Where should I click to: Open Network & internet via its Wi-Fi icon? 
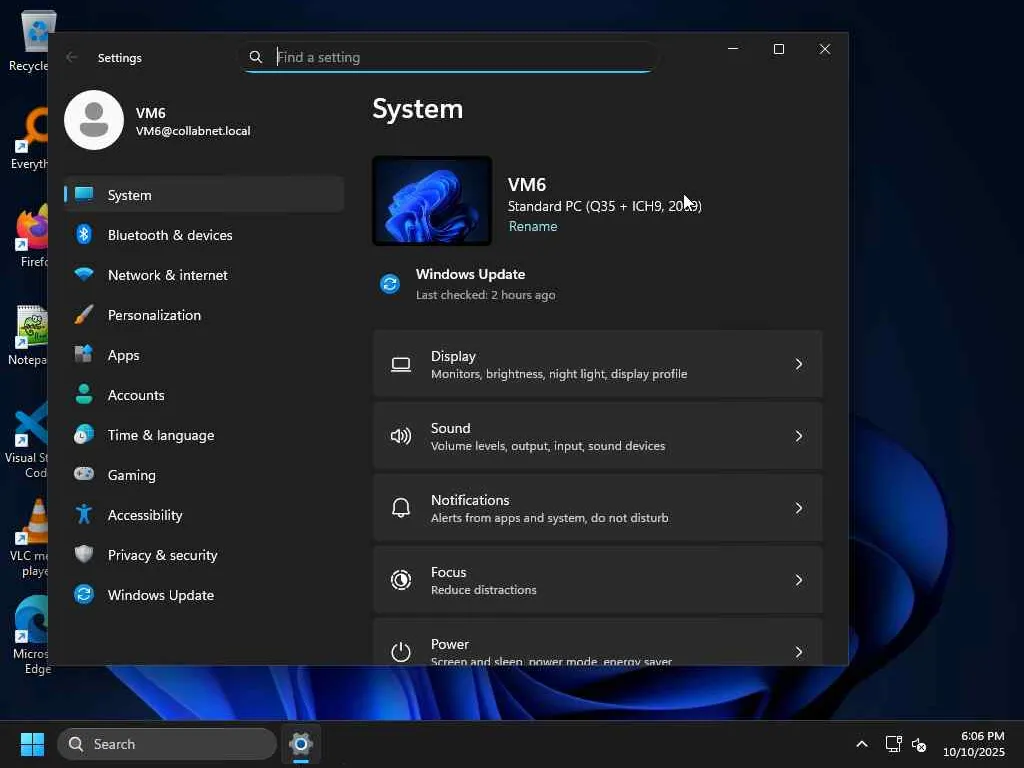point(85,275)
